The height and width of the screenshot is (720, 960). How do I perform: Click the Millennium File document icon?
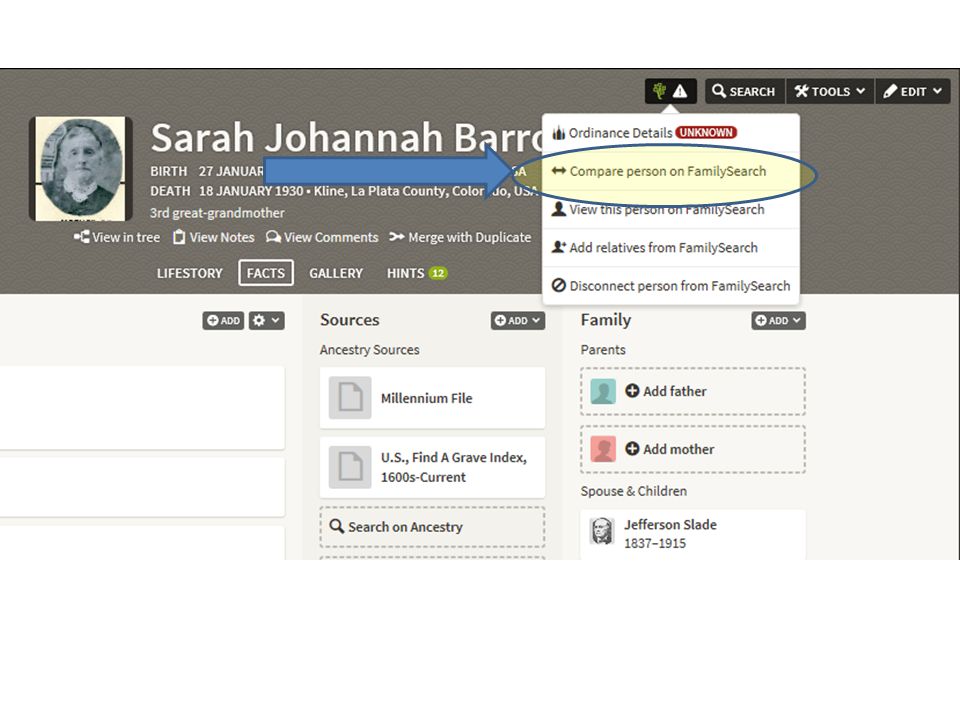coord(350,398)
